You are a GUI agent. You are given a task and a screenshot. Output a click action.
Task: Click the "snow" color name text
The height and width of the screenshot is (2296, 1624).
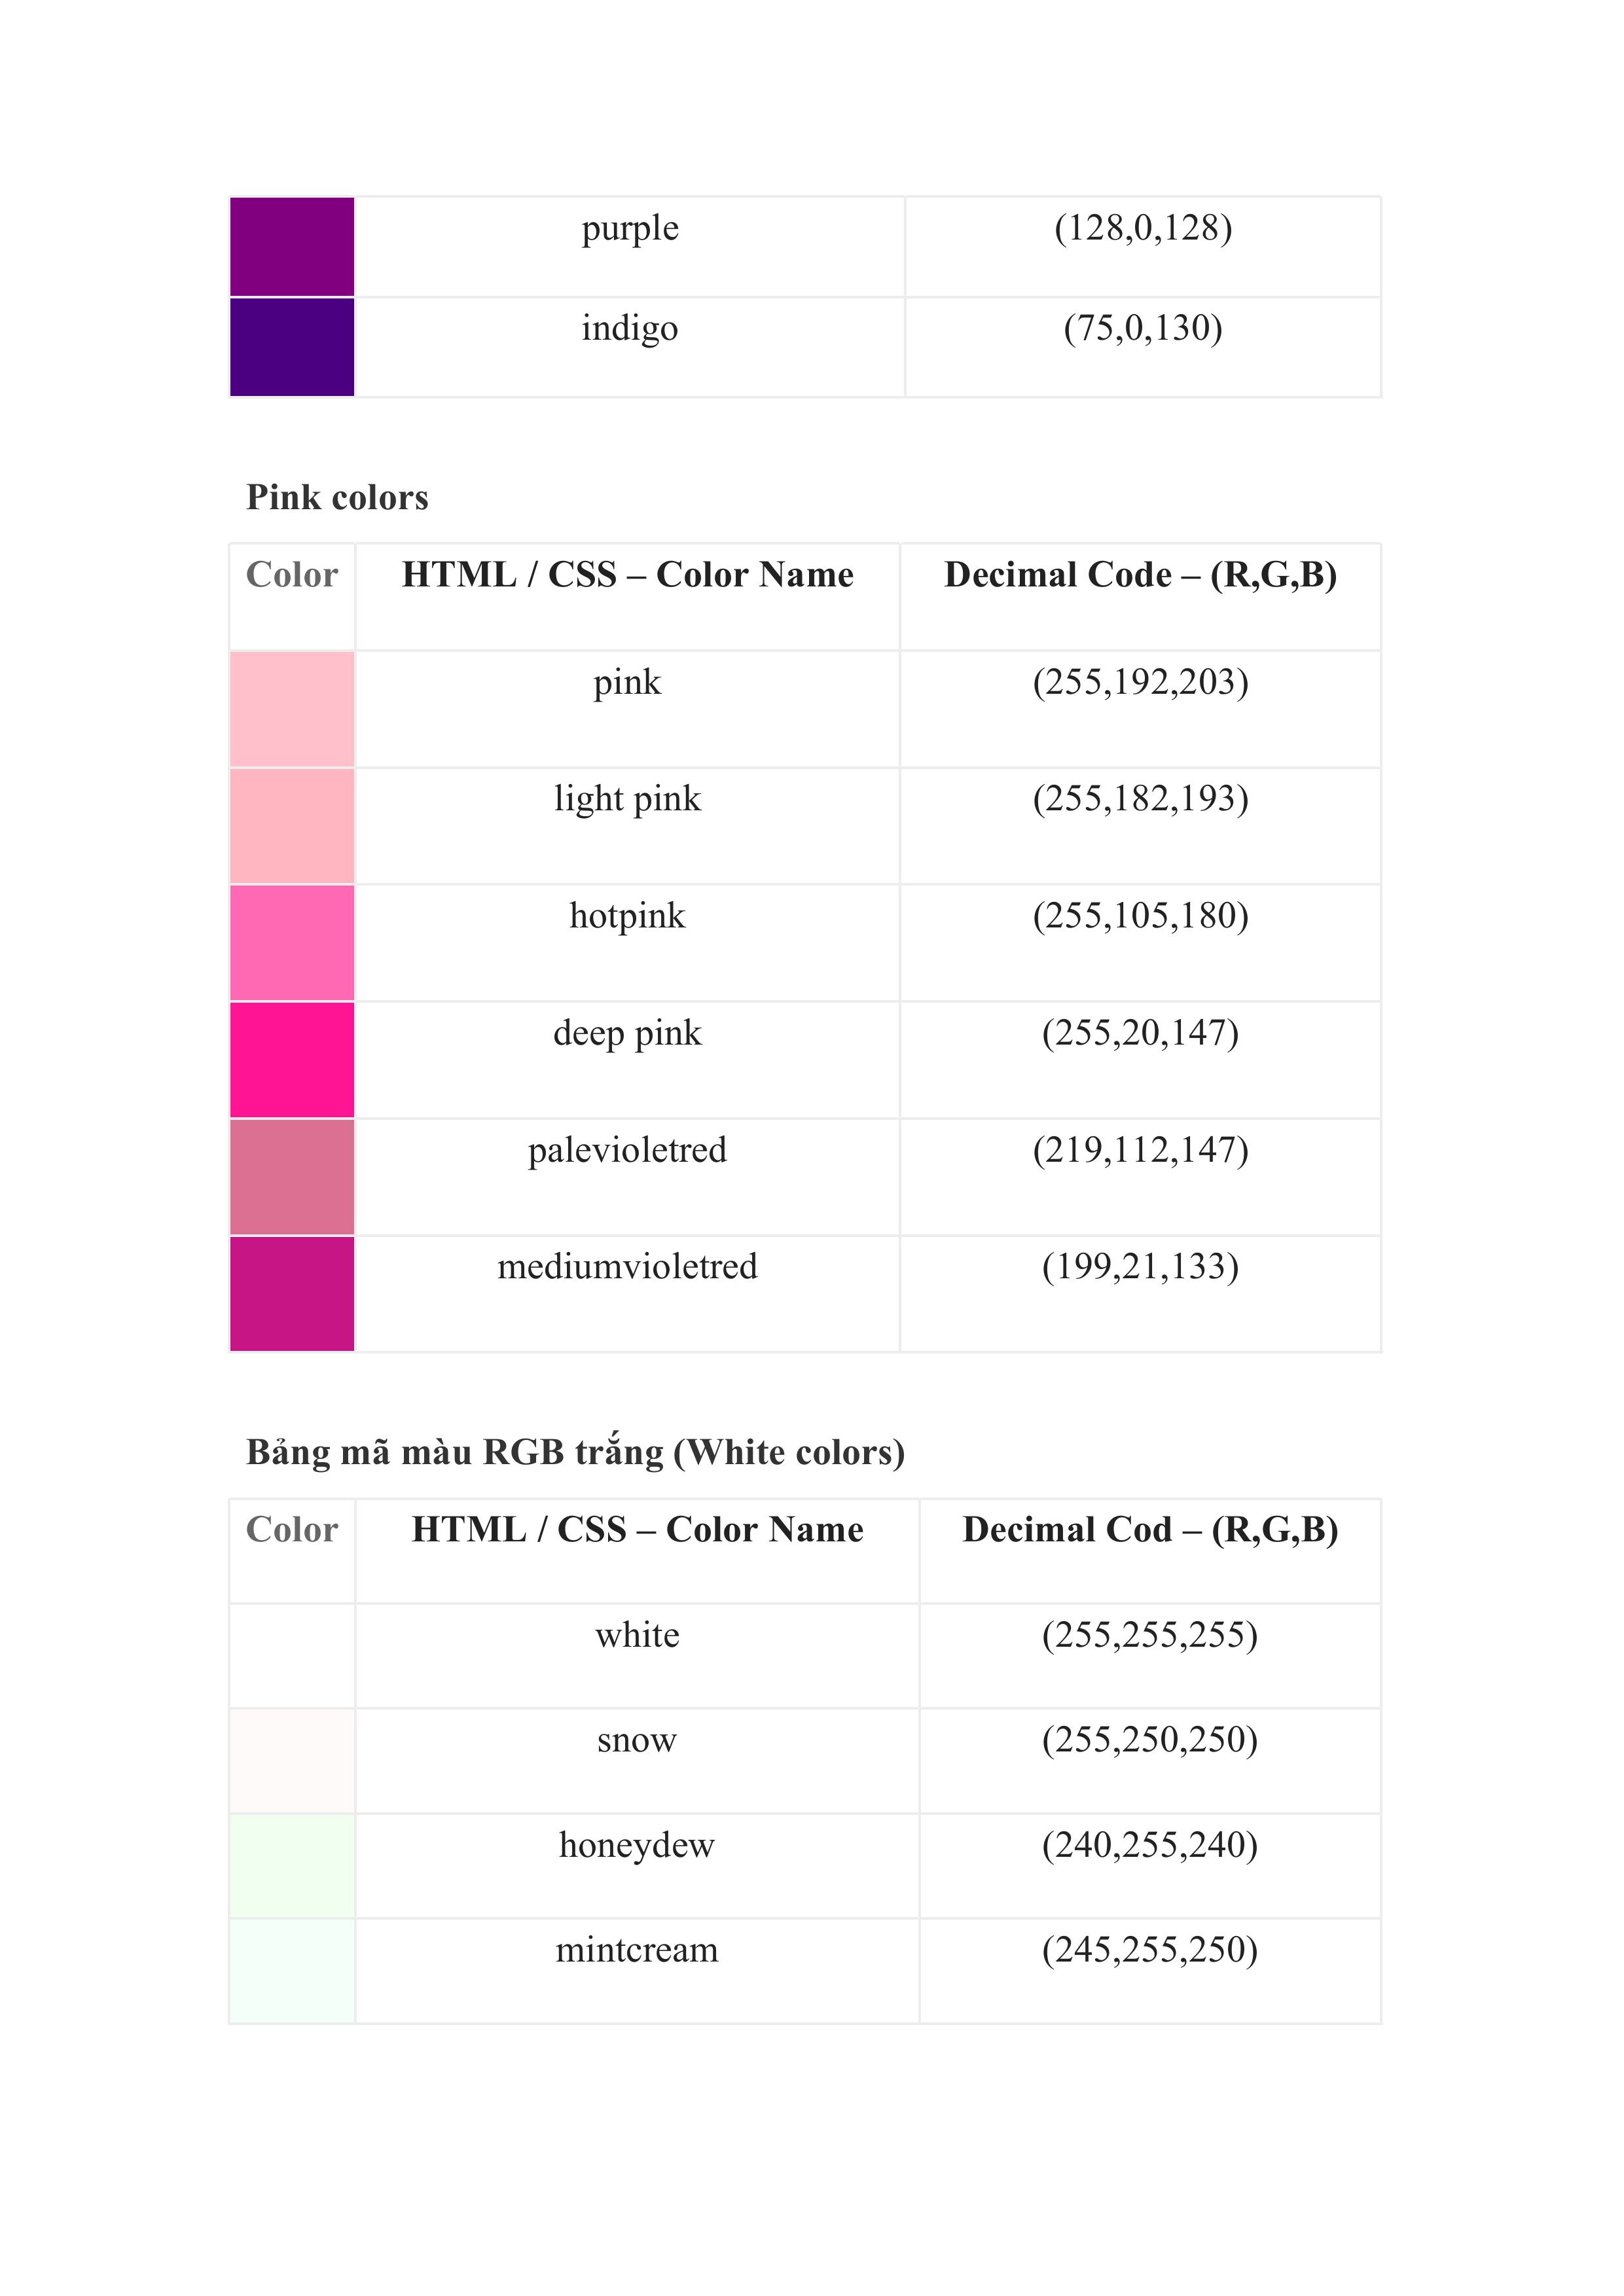click(637, 1740)
